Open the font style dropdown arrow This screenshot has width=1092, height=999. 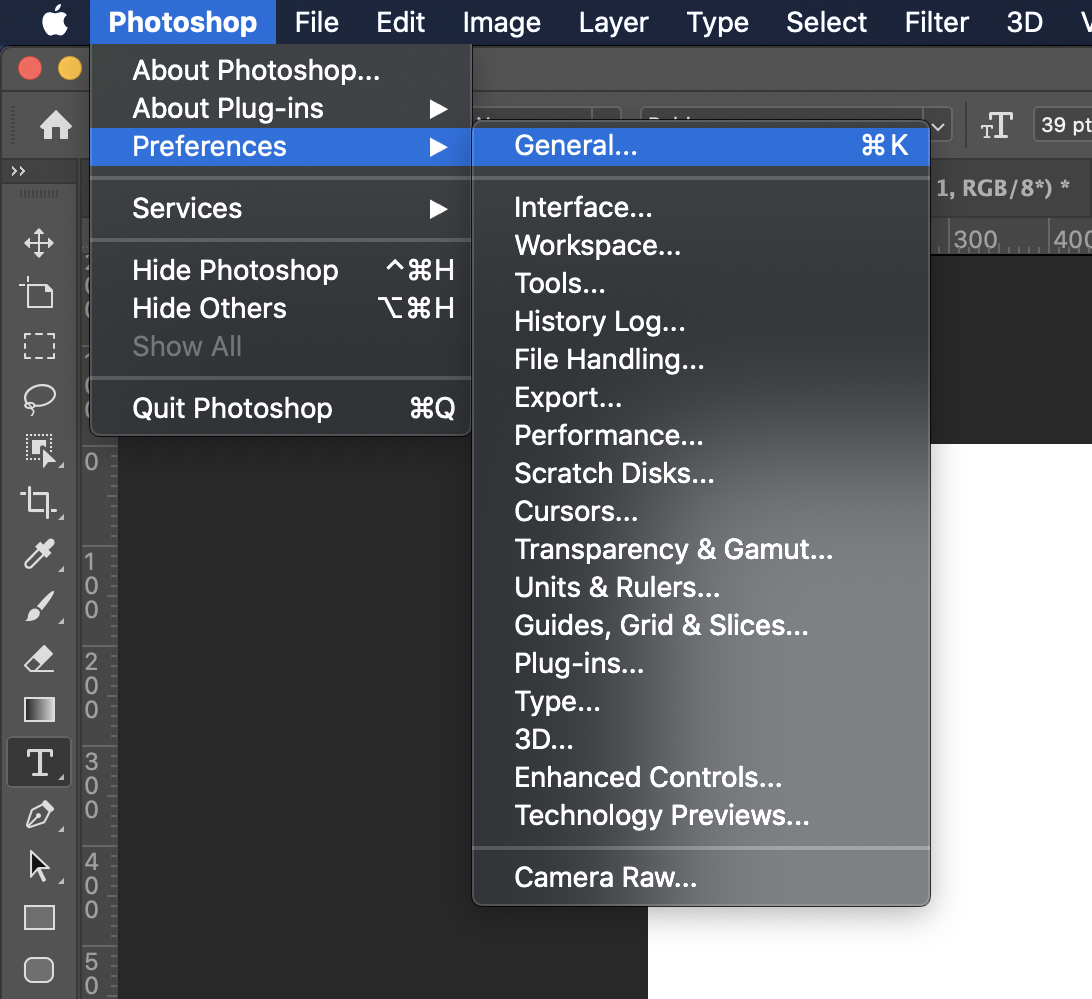coord(938,127)
